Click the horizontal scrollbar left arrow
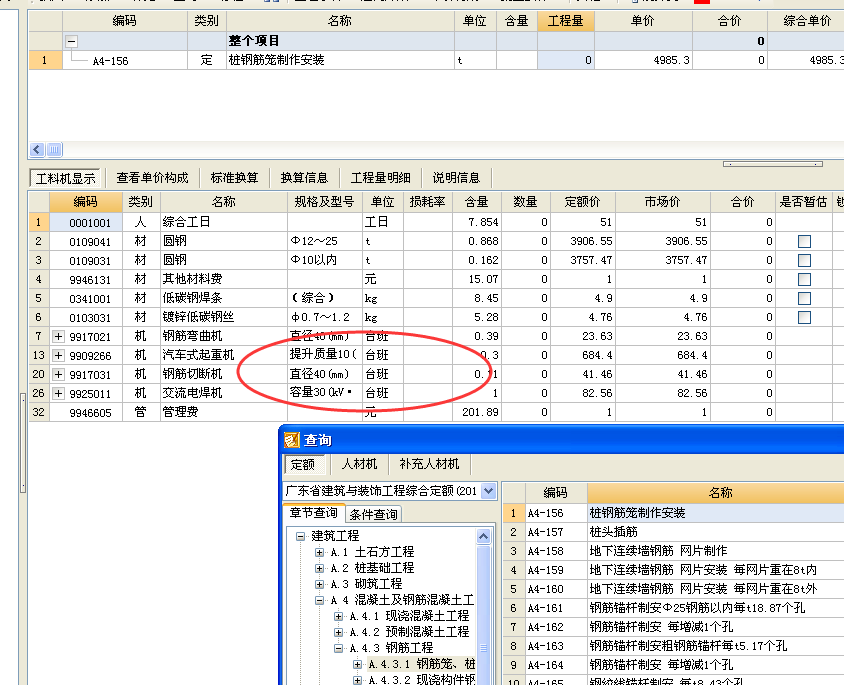844x685 pixels. [x=37, y=150]
